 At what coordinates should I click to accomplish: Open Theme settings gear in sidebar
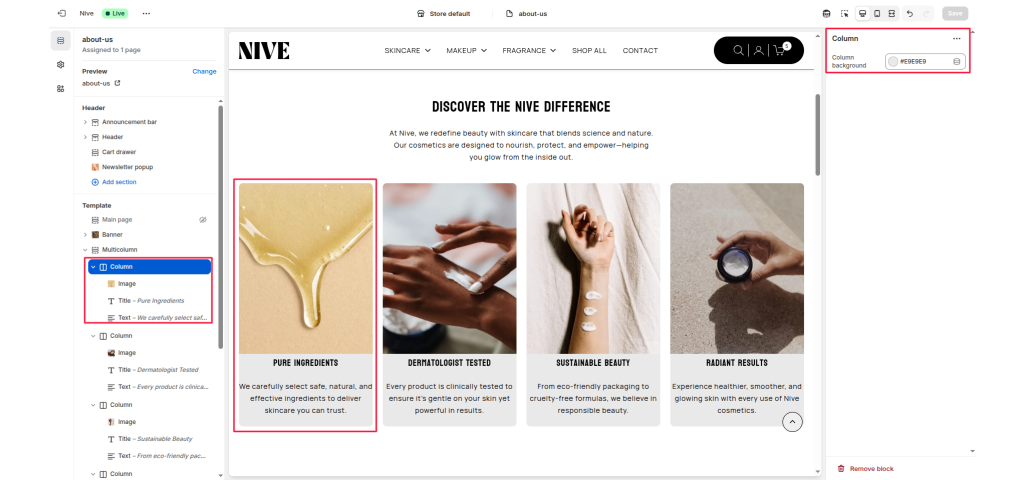point(61,65)
